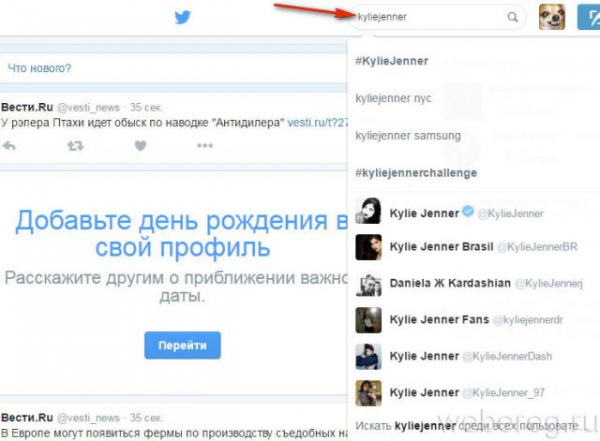The image size is (600, 441).
Task: Click the Что нового? compose box
Action: pos(173,68)
